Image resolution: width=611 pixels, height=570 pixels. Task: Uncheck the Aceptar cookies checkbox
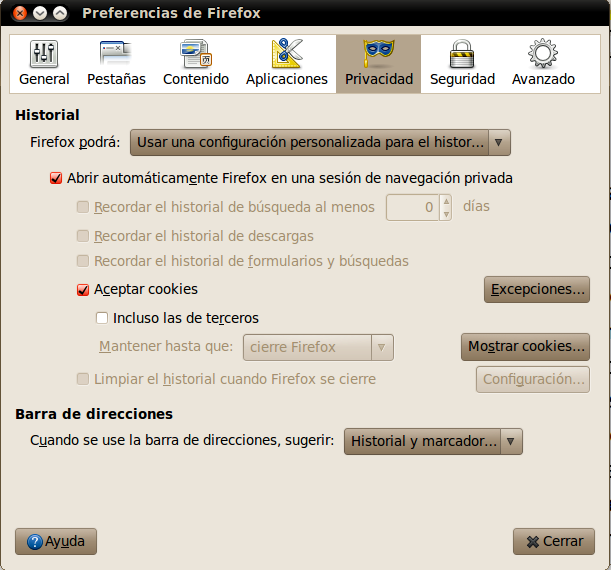(x=83, y=289)
